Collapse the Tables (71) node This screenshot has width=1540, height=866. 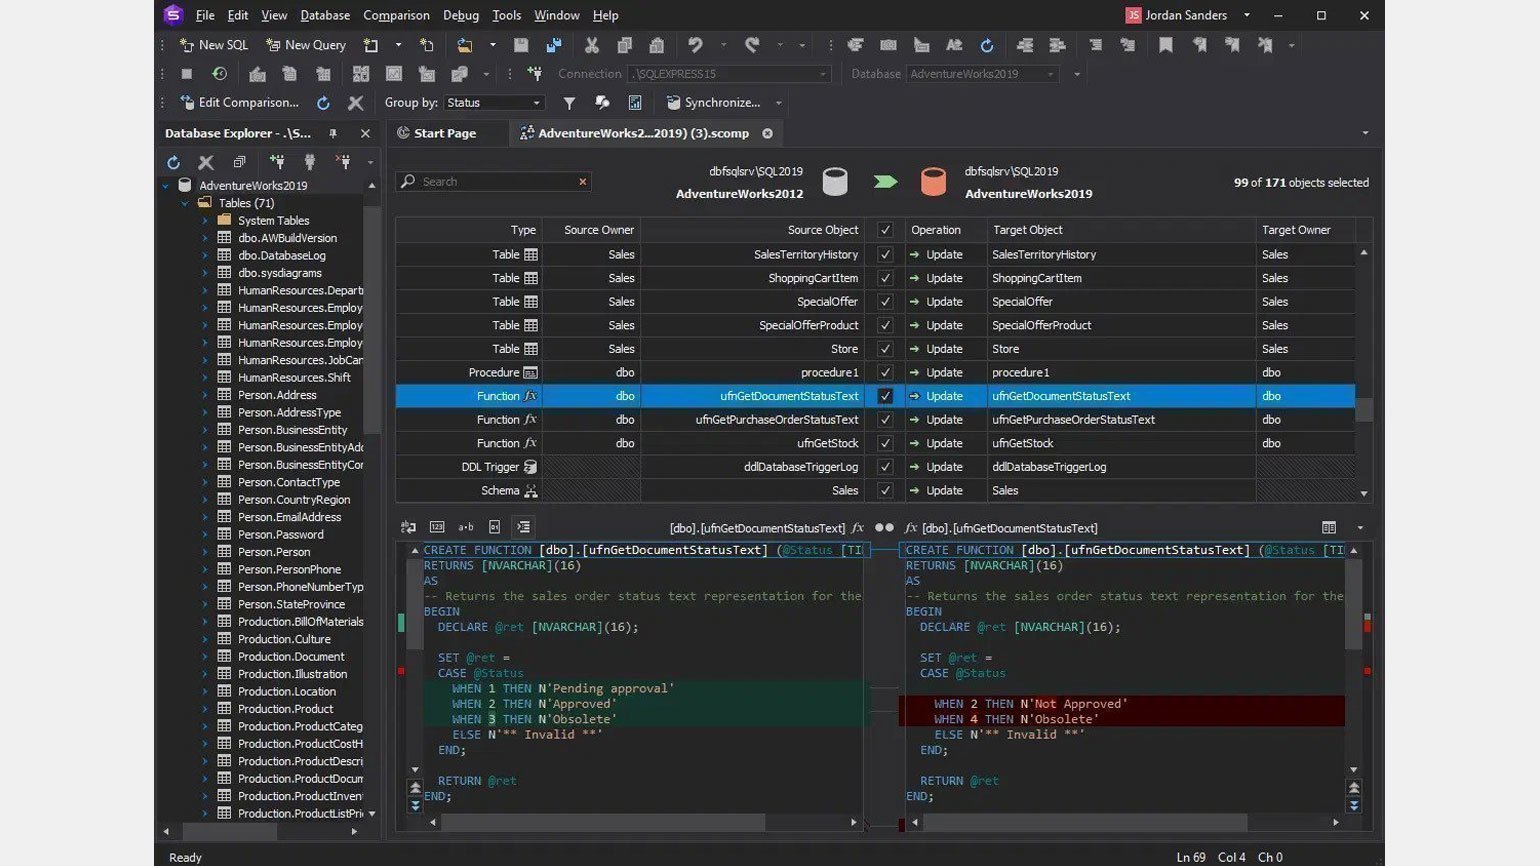click(x=185, y=203)
